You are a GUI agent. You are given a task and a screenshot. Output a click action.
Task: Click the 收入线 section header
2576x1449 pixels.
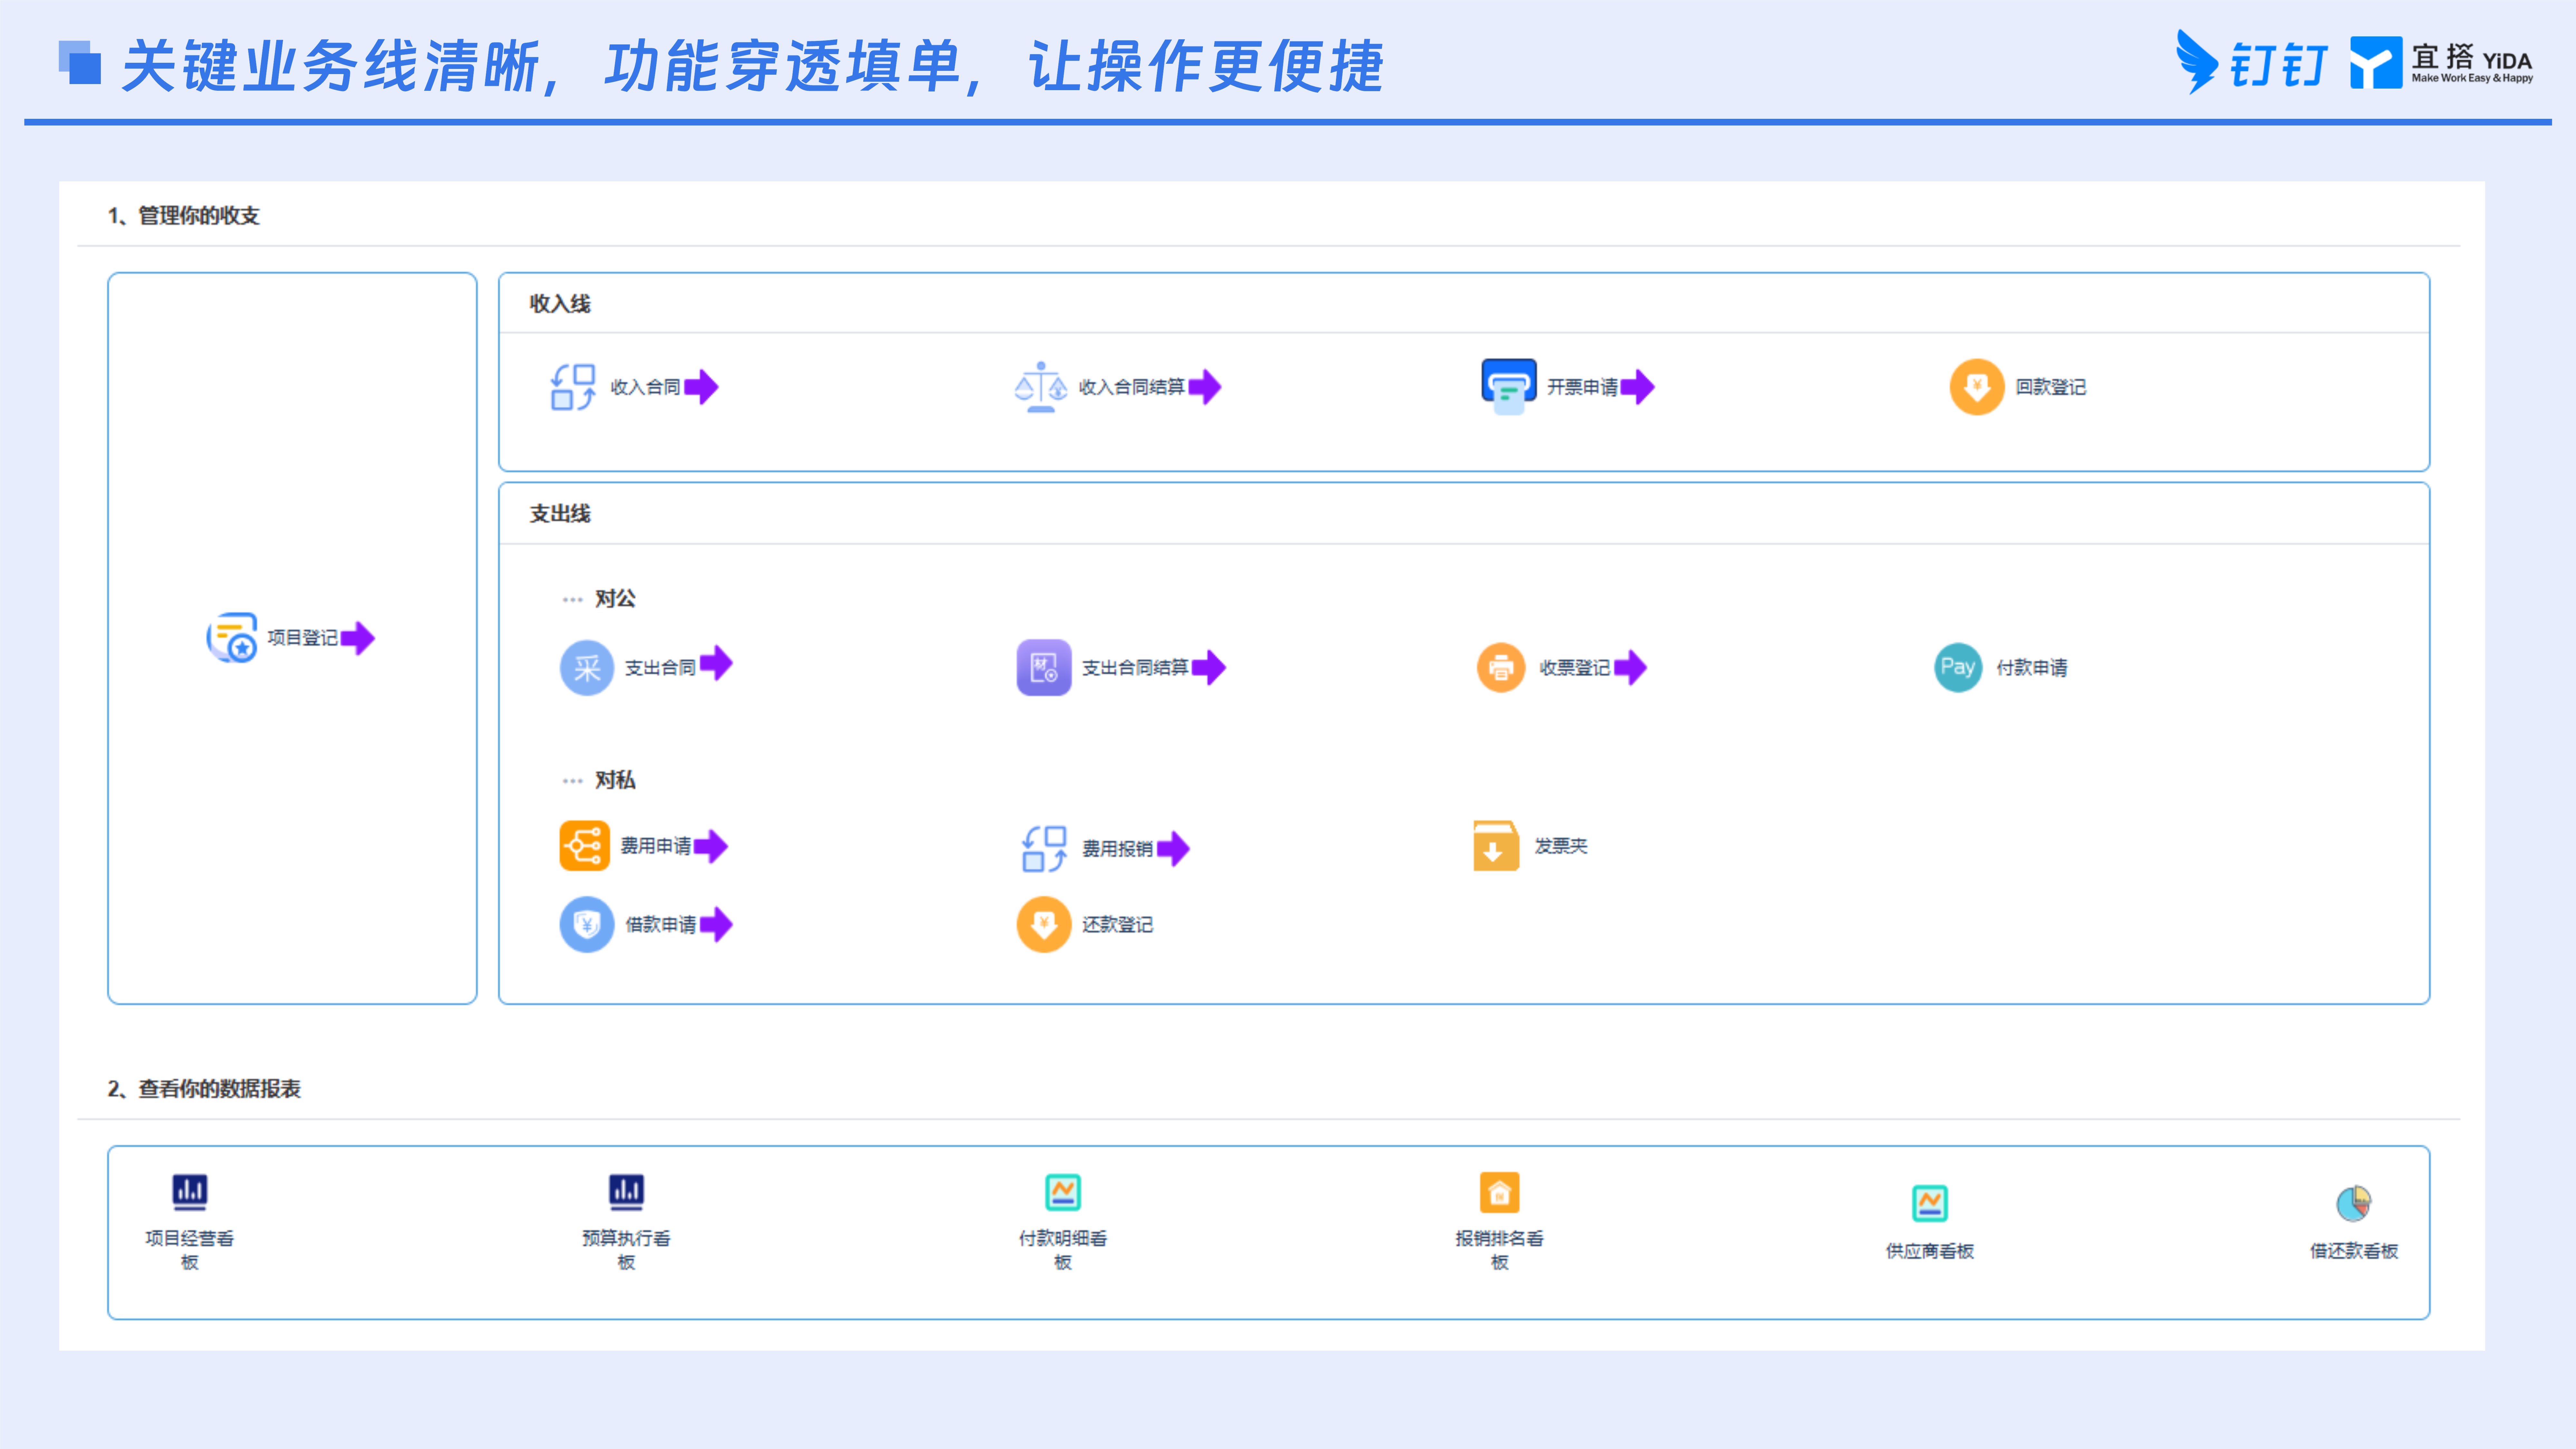(560, 304)
